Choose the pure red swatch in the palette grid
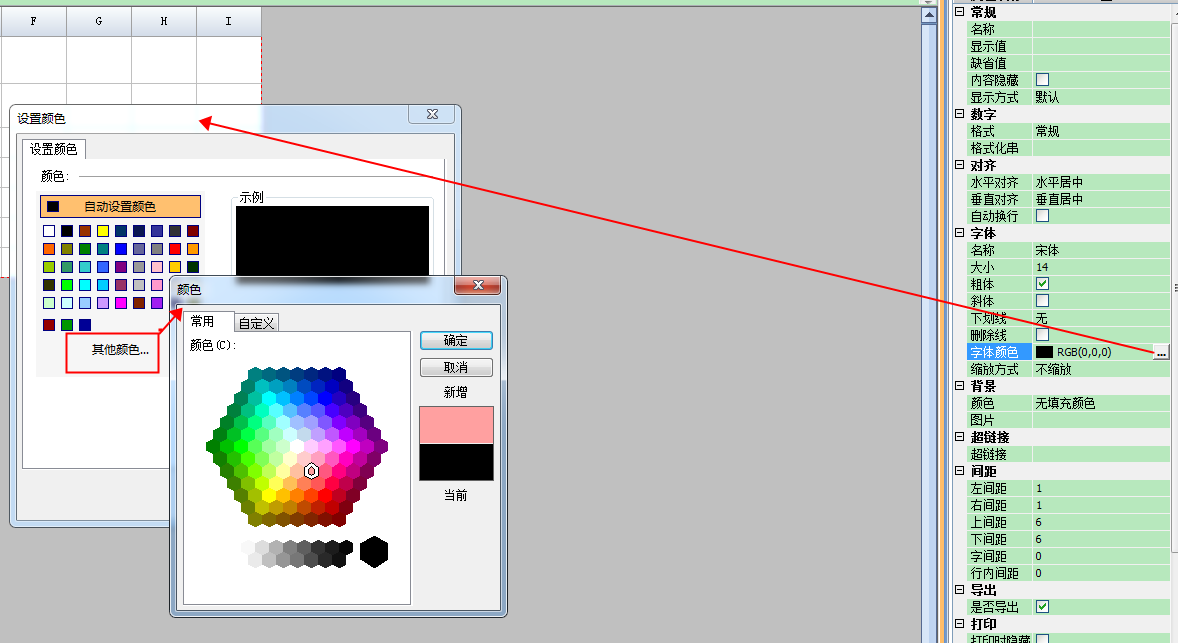The height and width of the screenshot is (643, 1178). click(175, 249)
